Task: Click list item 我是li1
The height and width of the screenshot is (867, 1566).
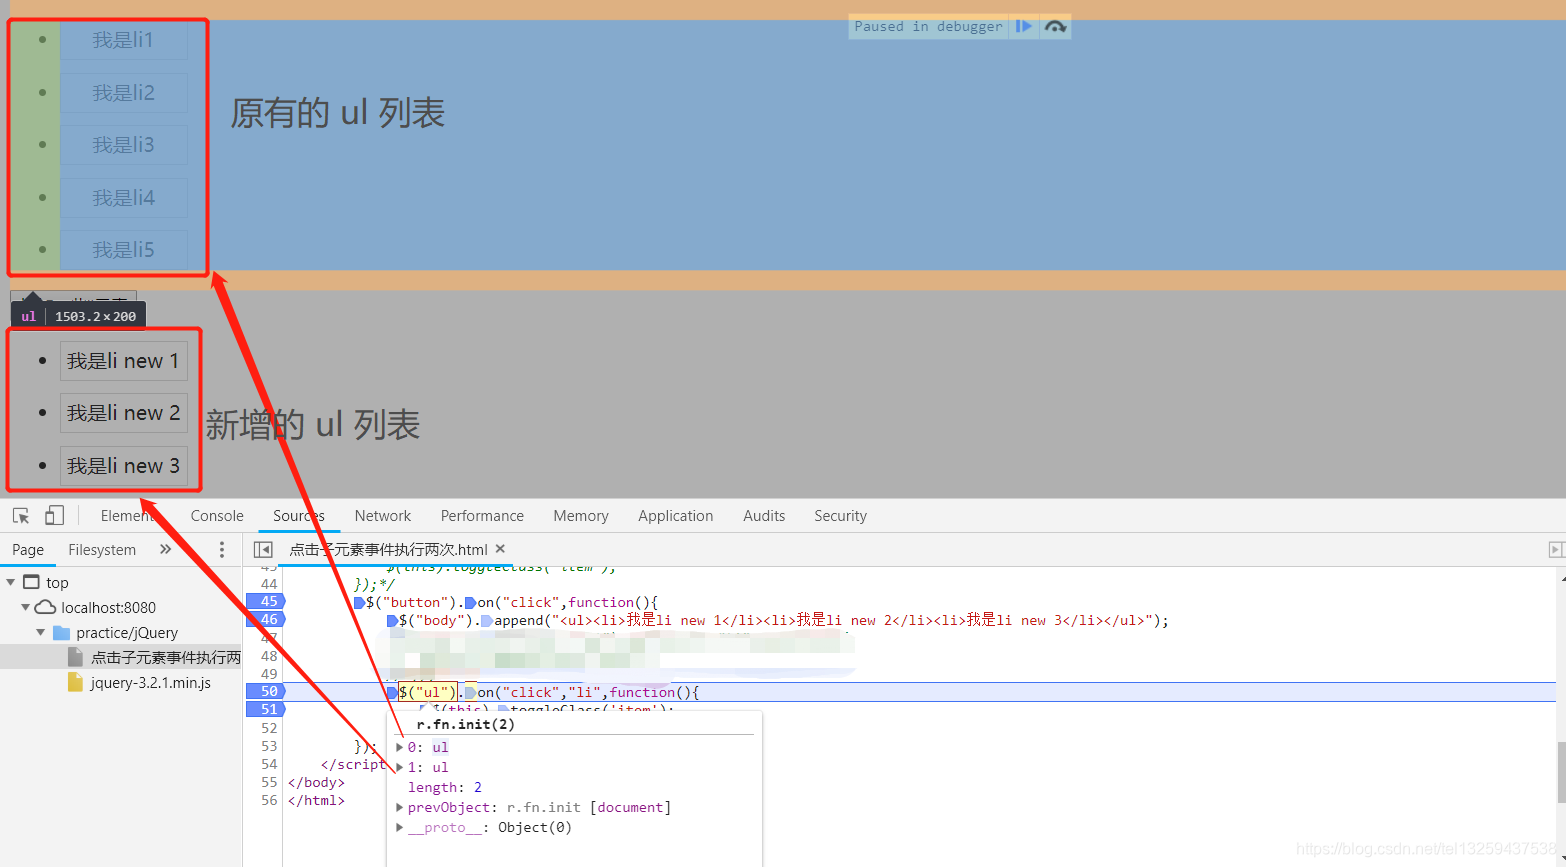Action: click(x=123, y=40)
